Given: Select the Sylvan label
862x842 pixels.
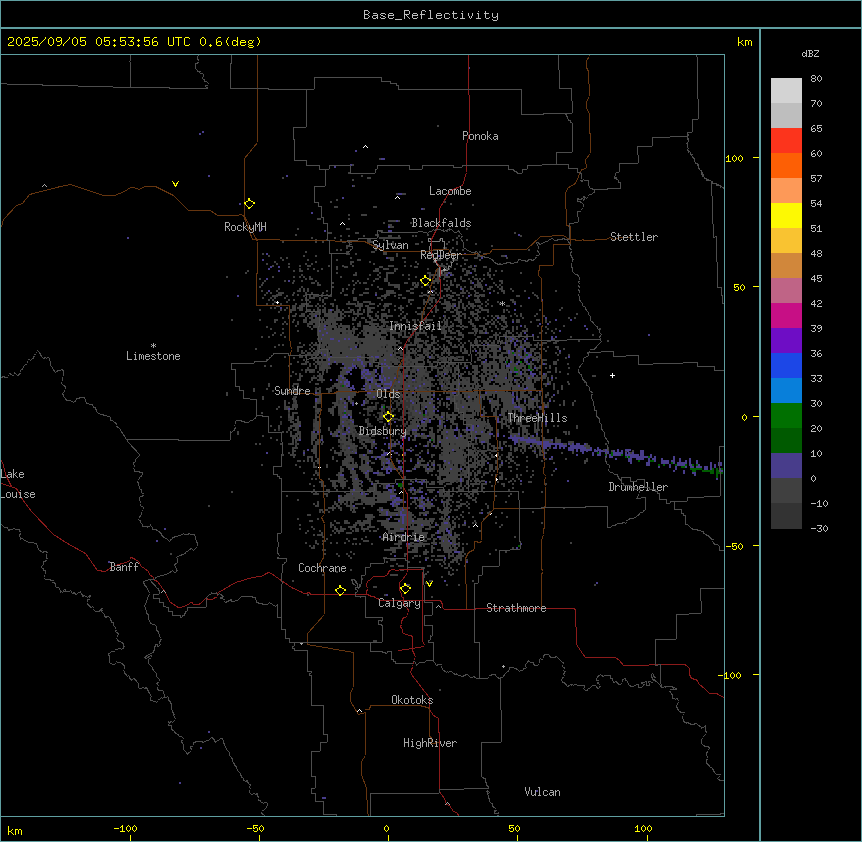Looking at the screenshot, I should [x=390, y=245].
